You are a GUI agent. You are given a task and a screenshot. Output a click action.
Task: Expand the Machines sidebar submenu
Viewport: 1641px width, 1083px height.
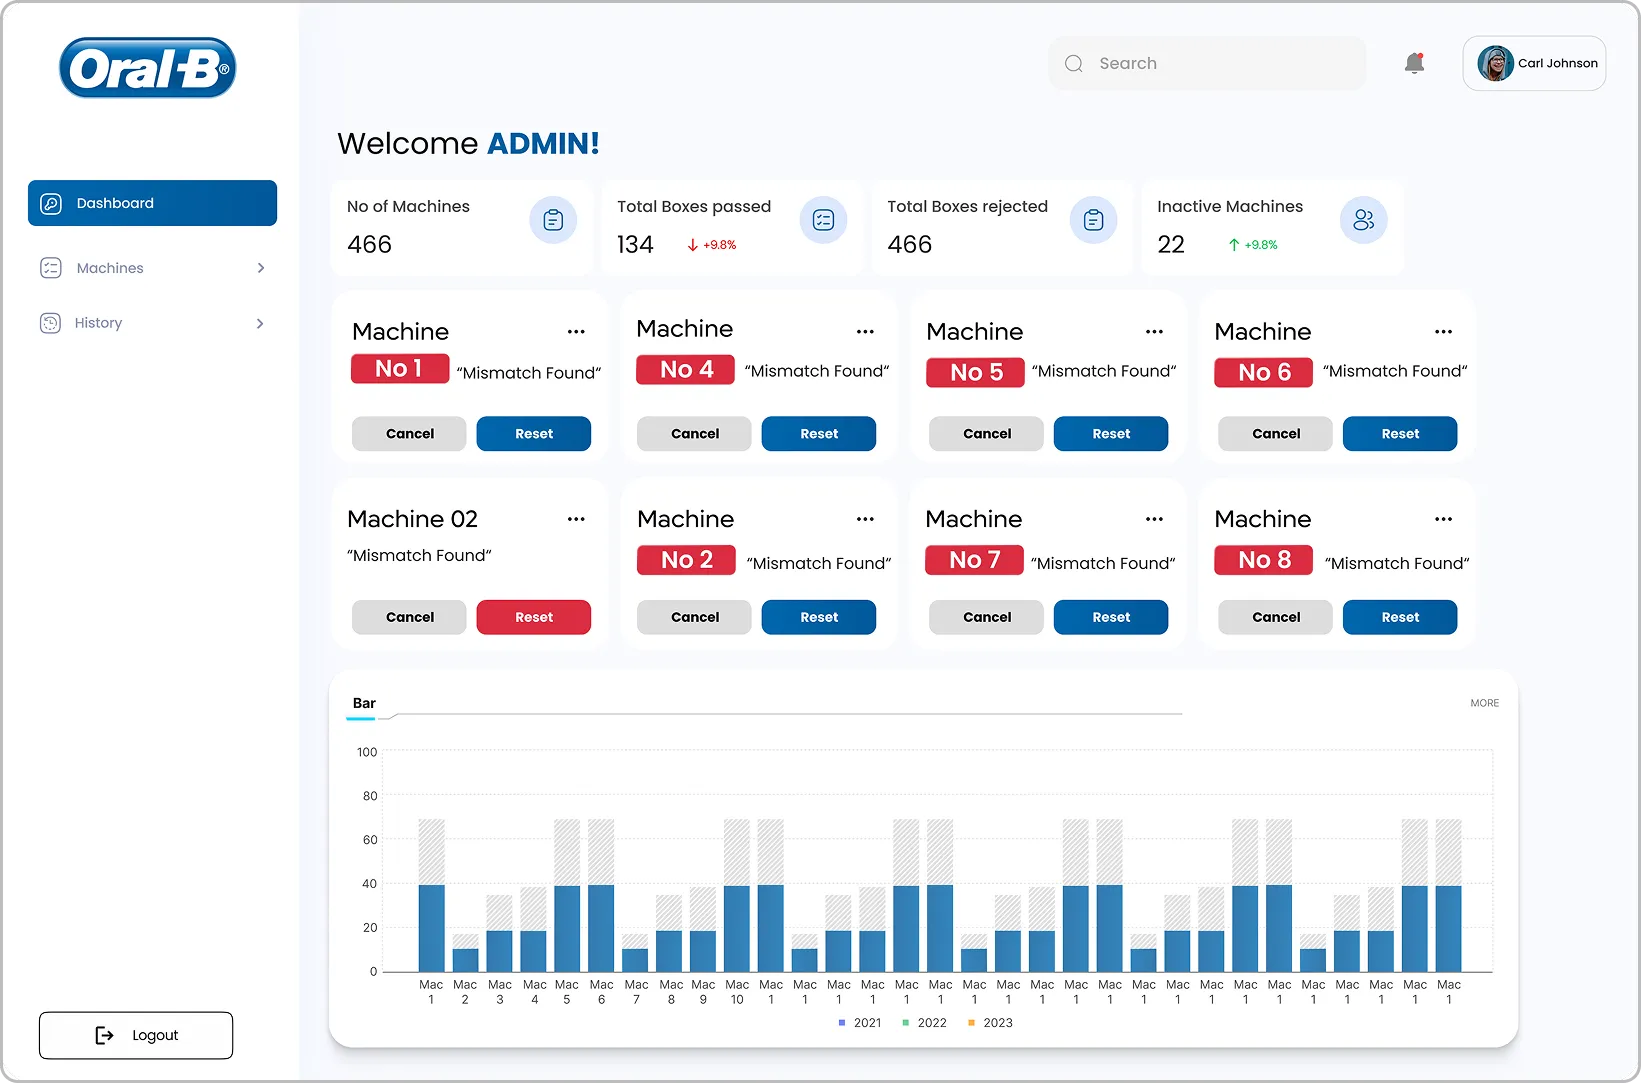coord(260,268)
